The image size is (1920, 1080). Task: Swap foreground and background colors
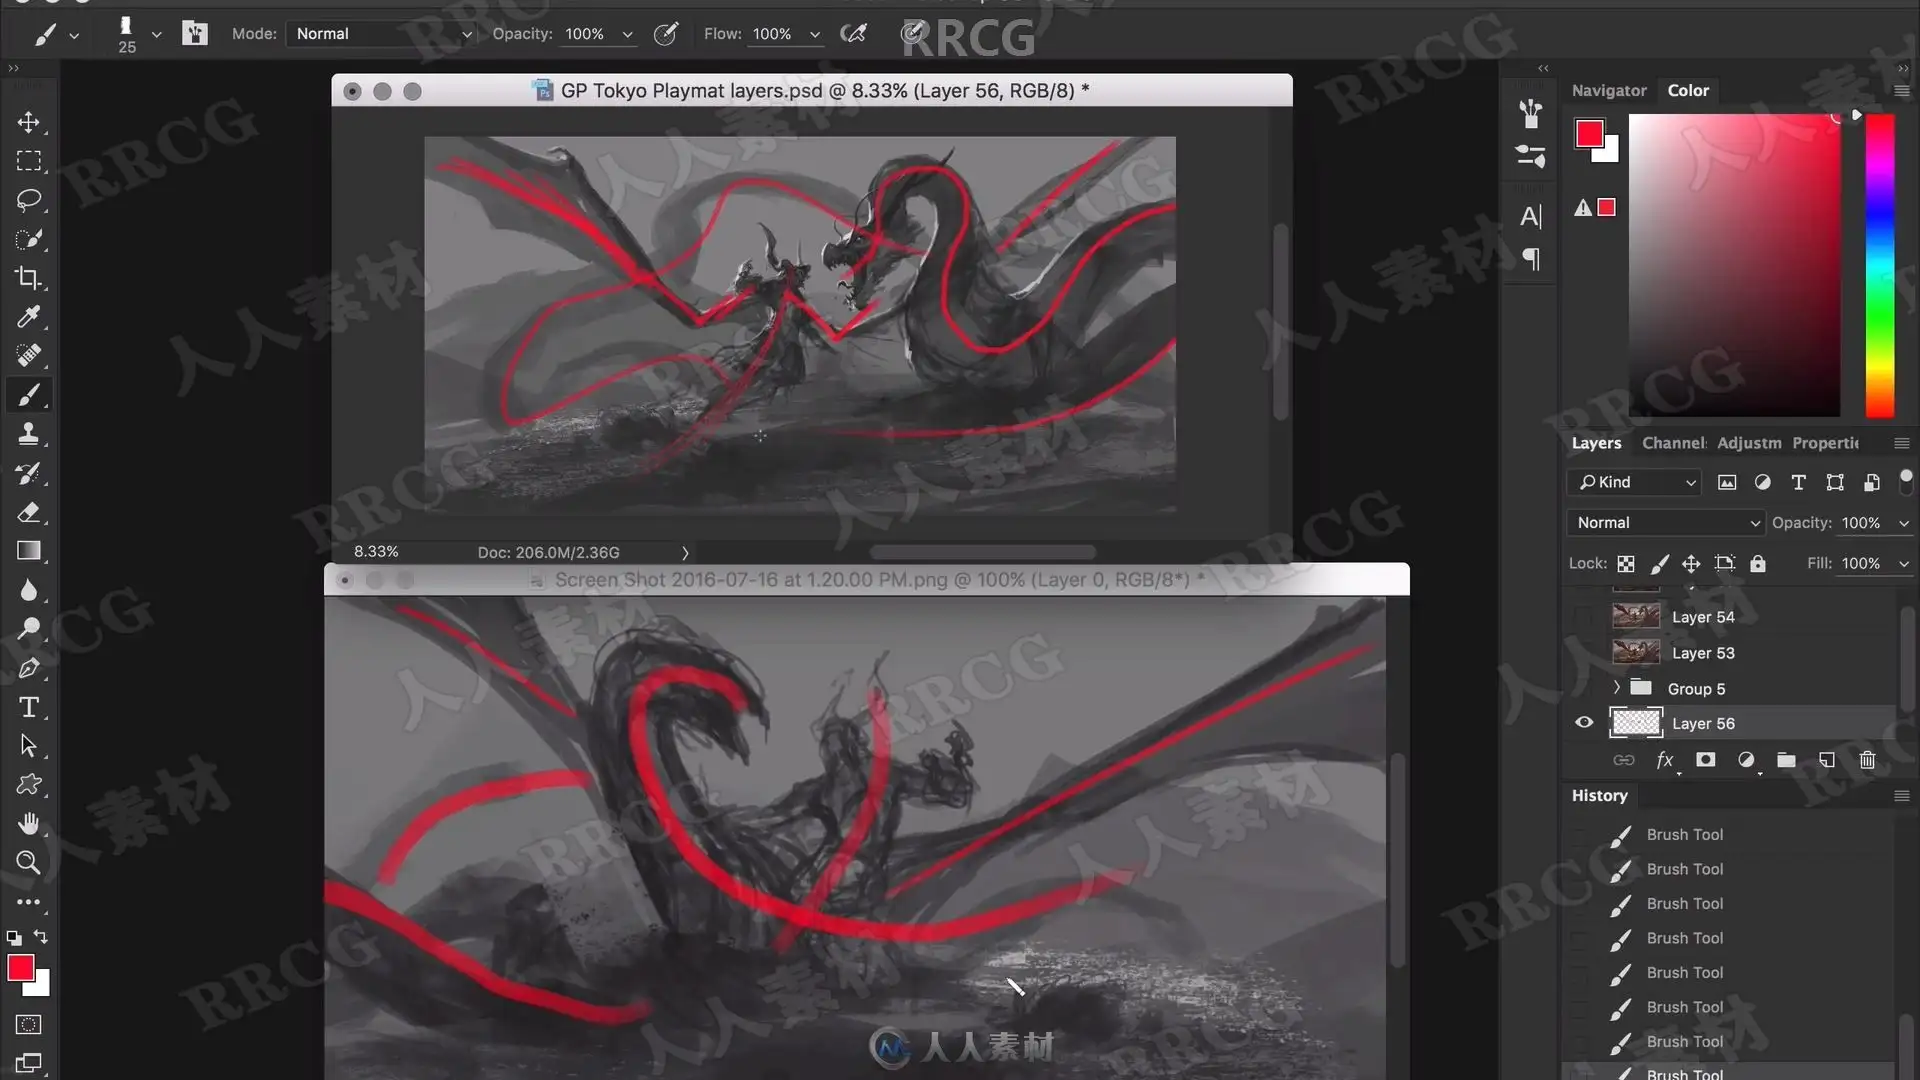click(41, 937)
